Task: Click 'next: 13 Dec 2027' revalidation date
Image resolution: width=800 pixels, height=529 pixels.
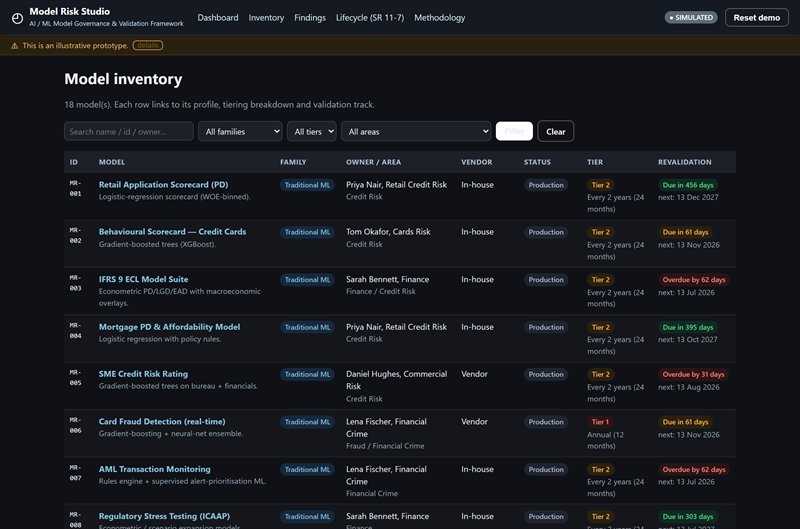Action: (688, 197)
